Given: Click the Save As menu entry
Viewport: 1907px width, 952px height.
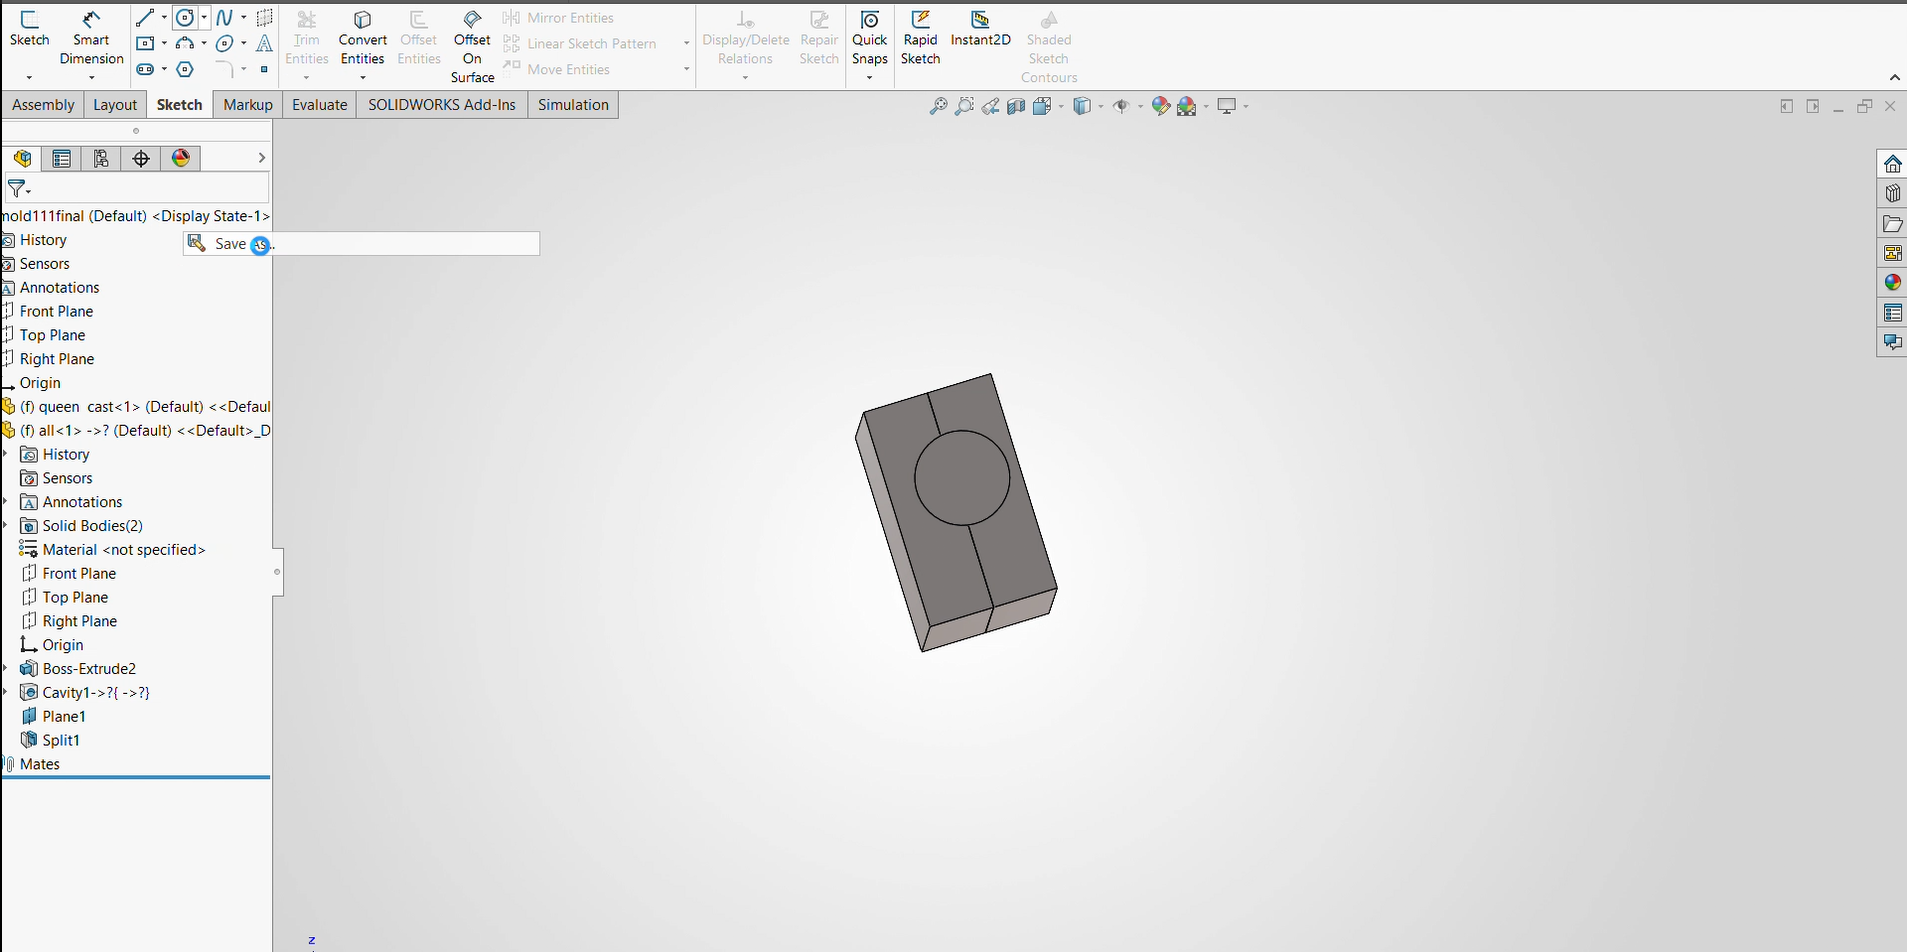Looking at the screenshot, I should [x=361, y=244].
